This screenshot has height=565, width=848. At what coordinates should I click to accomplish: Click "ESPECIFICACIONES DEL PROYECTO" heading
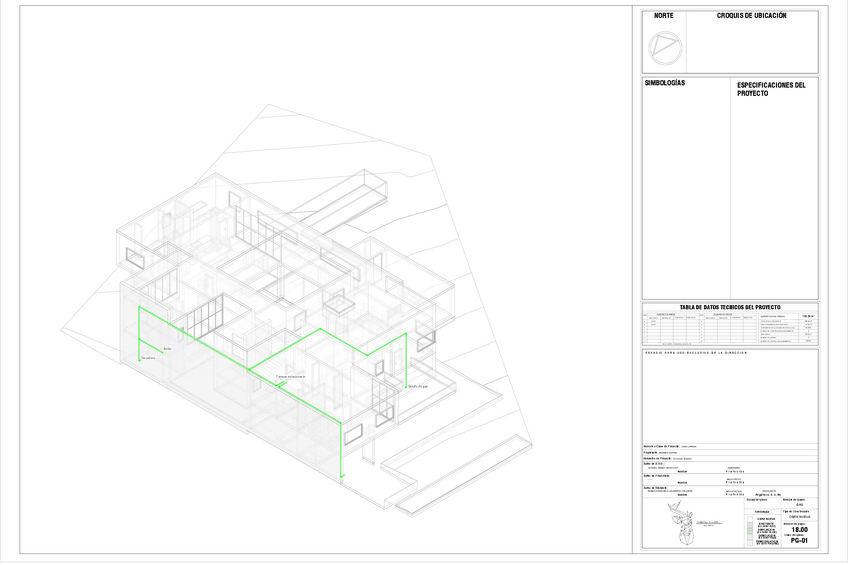click(x=771, y=89)
